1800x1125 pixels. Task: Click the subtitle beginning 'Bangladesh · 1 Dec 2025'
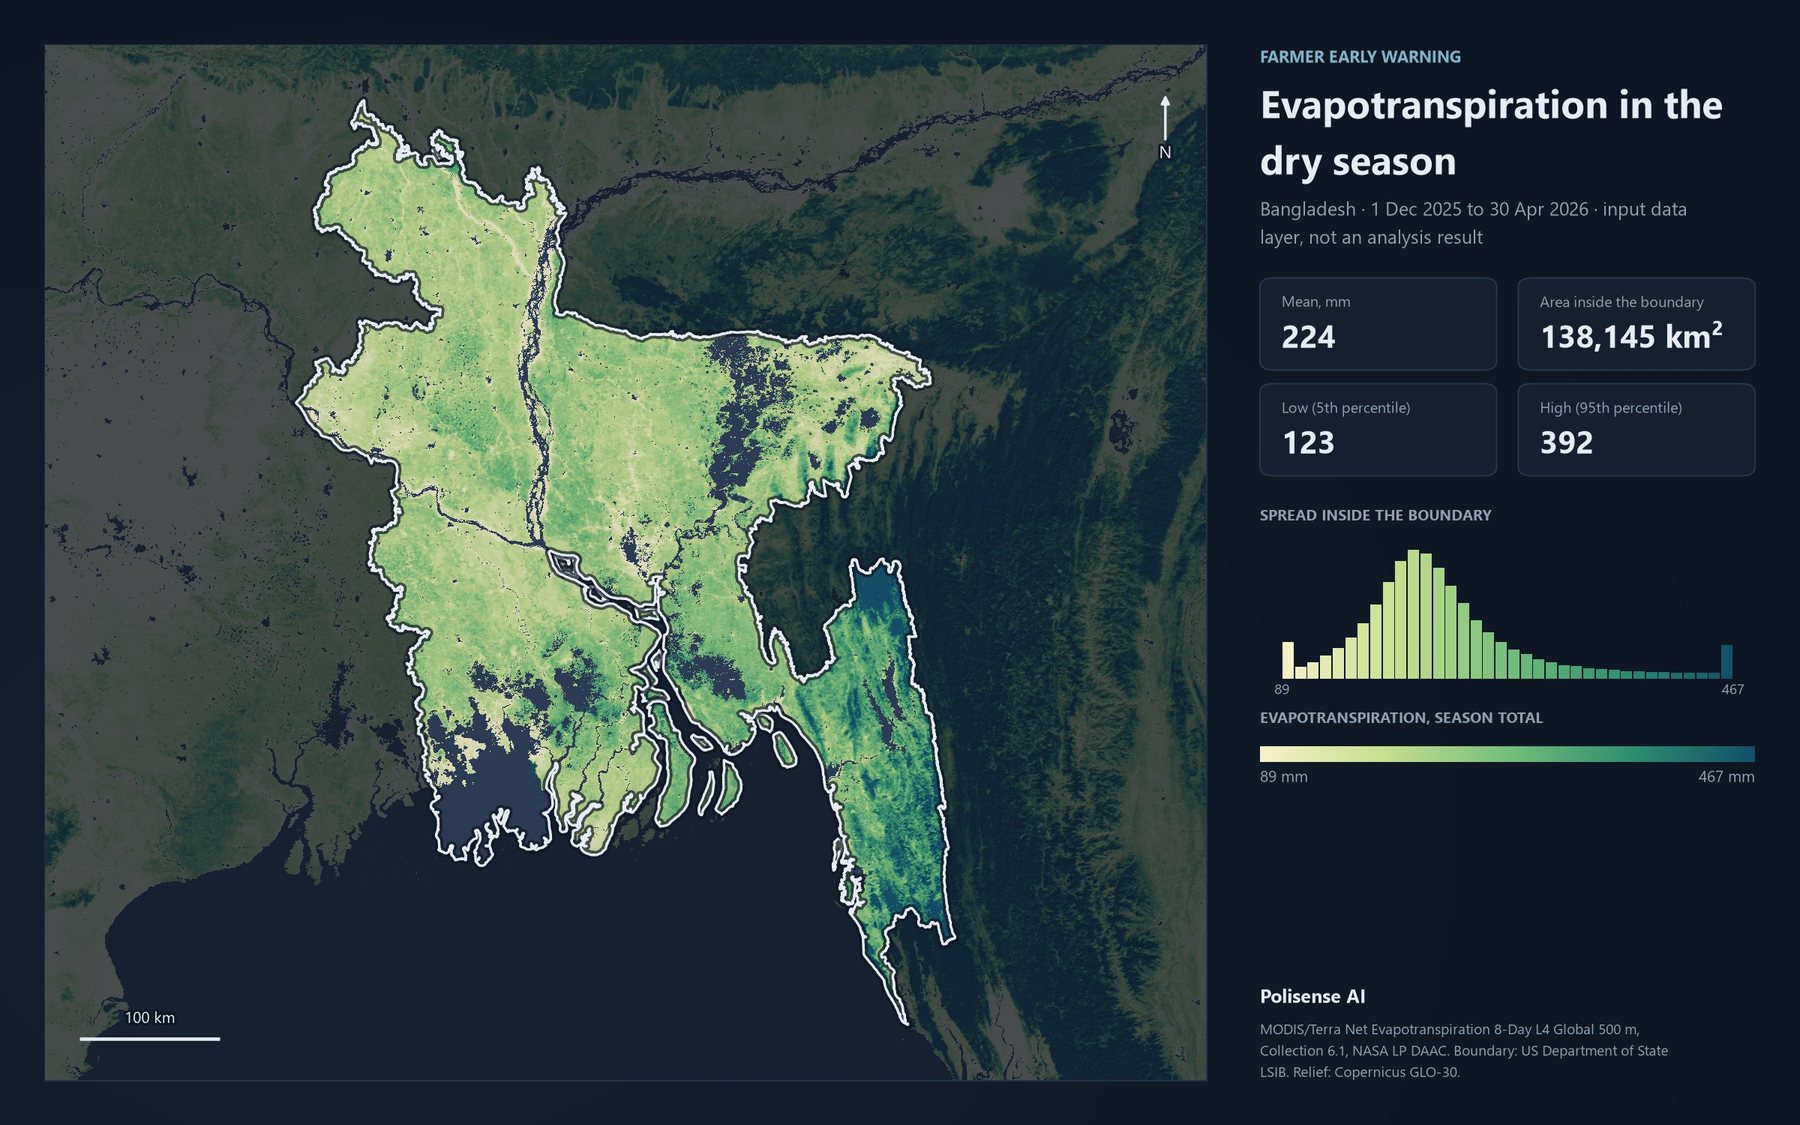tap(1473, 223)
